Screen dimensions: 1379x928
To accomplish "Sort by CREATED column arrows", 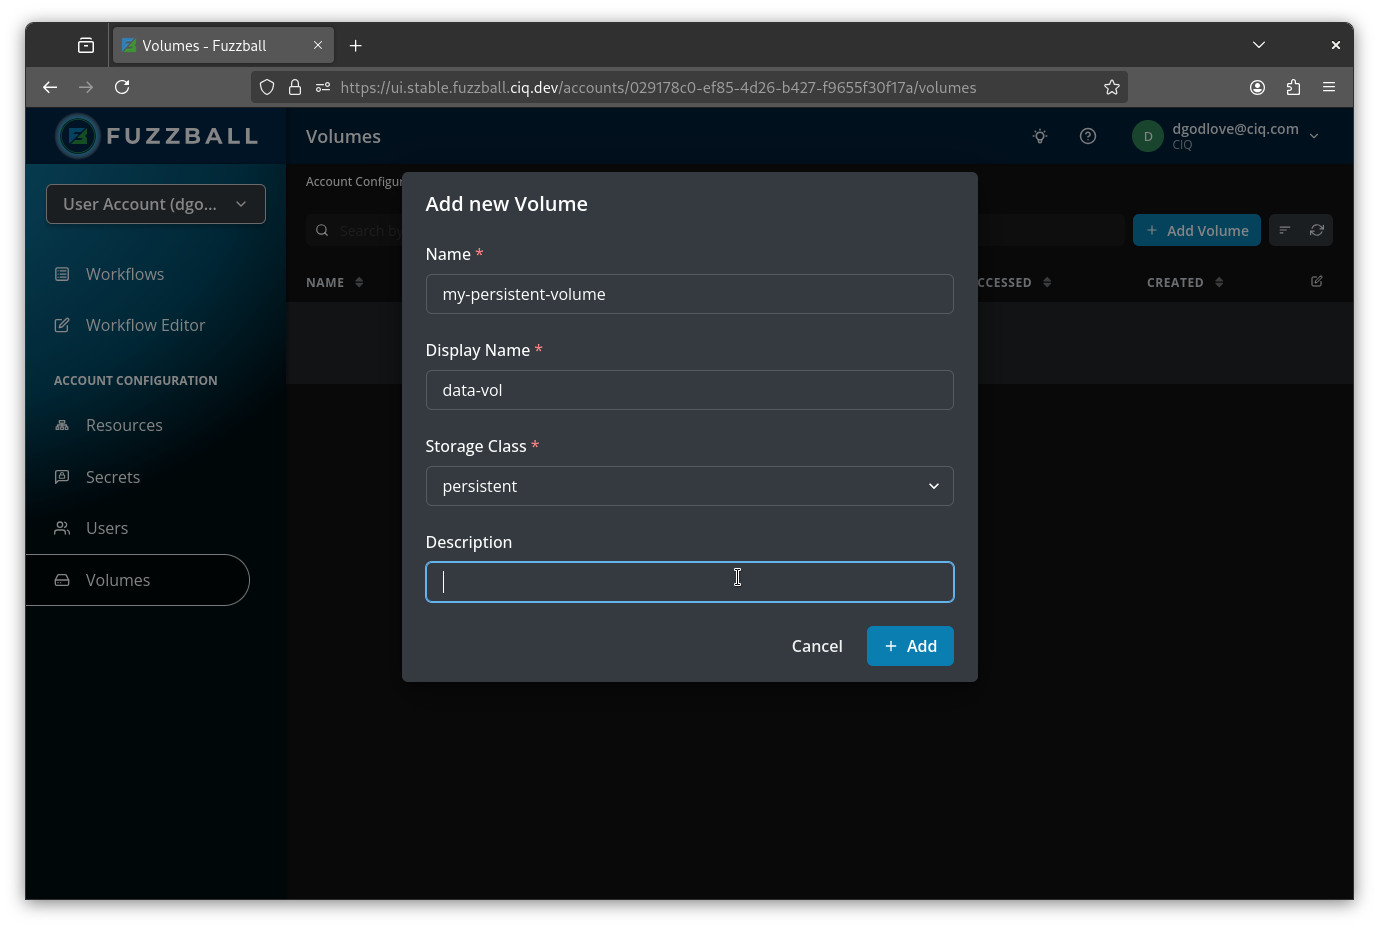I will coord(1219,283).
